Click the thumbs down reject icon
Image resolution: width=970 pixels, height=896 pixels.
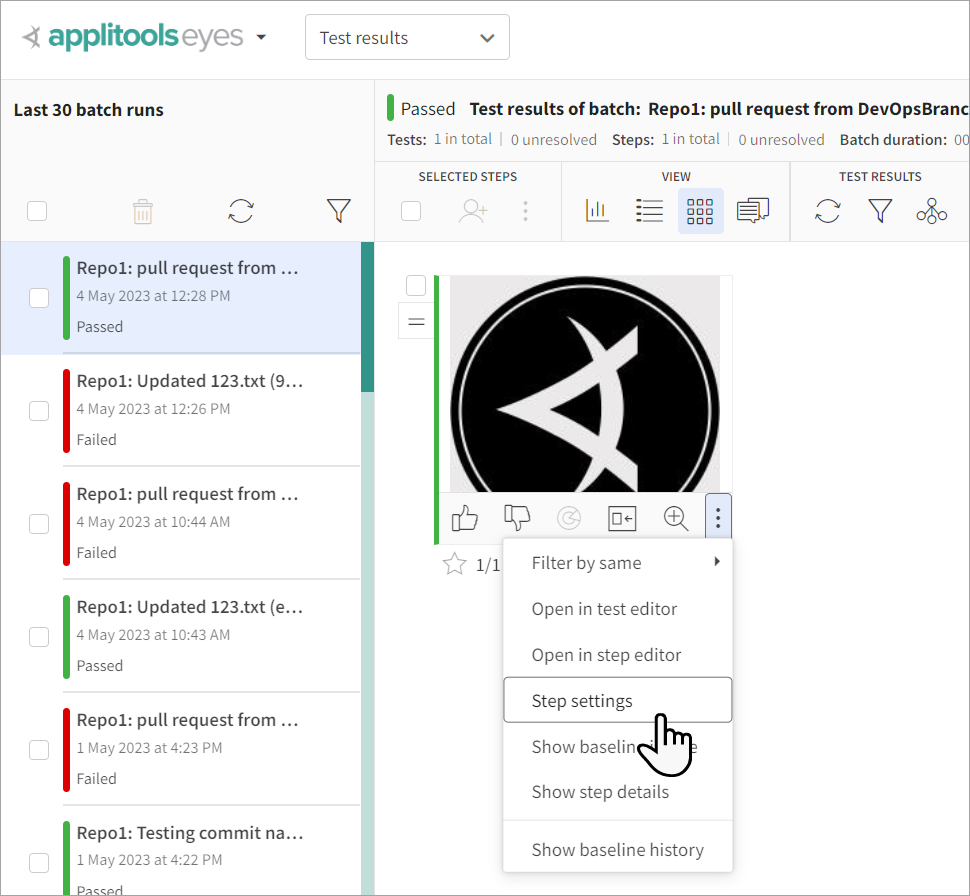[517, 518]
